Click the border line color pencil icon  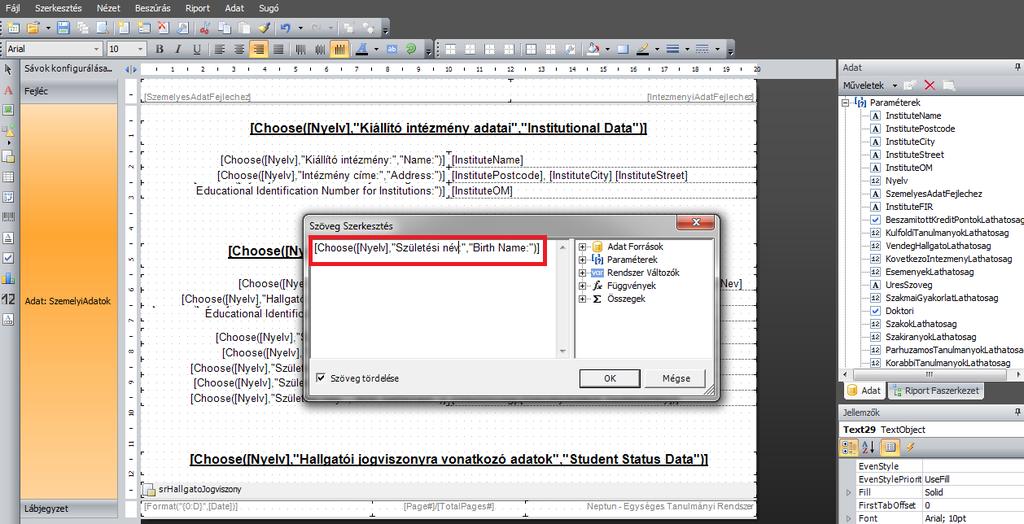tap(642, 49)
